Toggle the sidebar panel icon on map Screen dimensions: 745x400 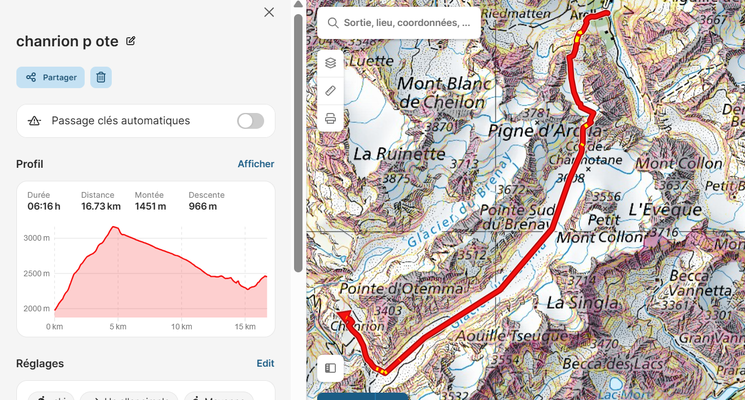tap(330, 368)
